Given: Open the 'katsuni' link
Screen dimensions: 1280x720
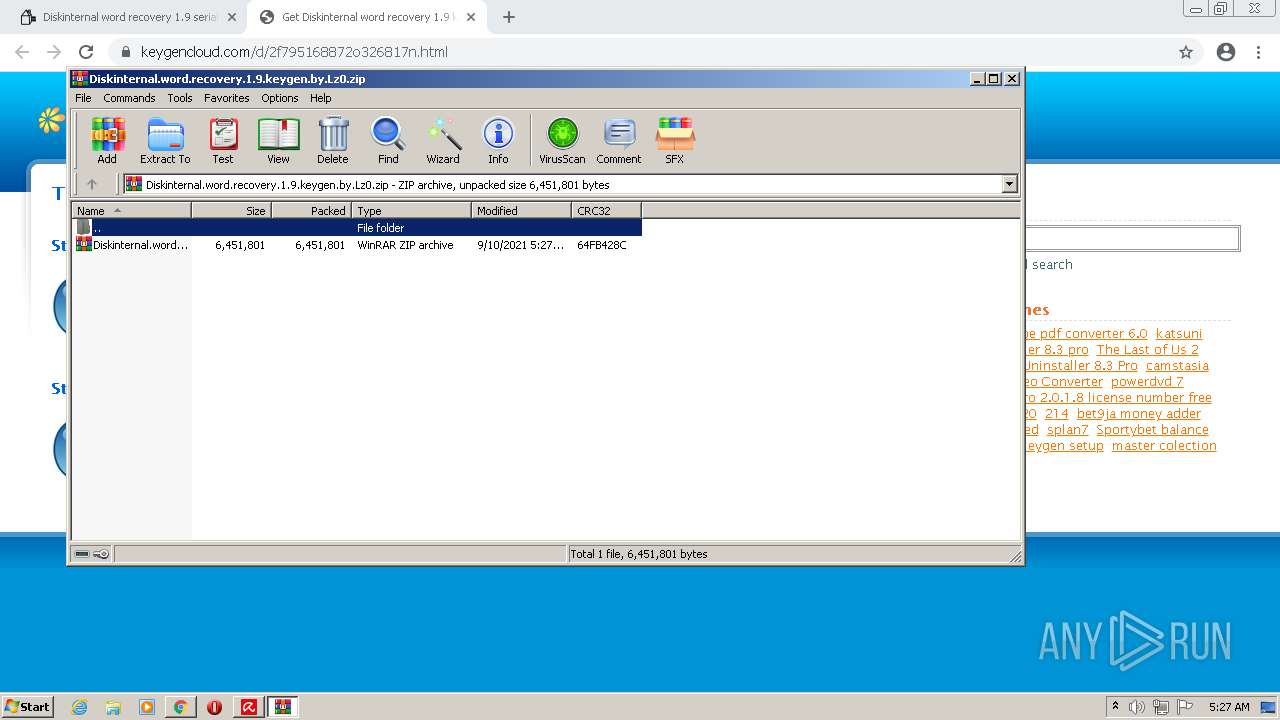Looking at the screenshot, I should coord(1179,334).
